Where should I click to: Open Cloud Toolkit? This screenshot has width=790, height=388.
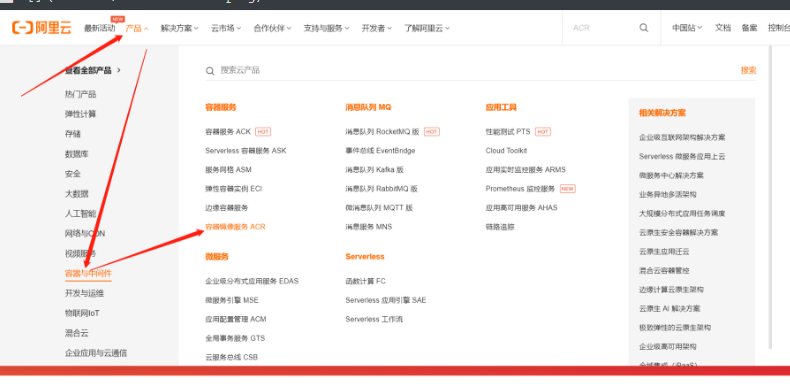coord(506,151)
